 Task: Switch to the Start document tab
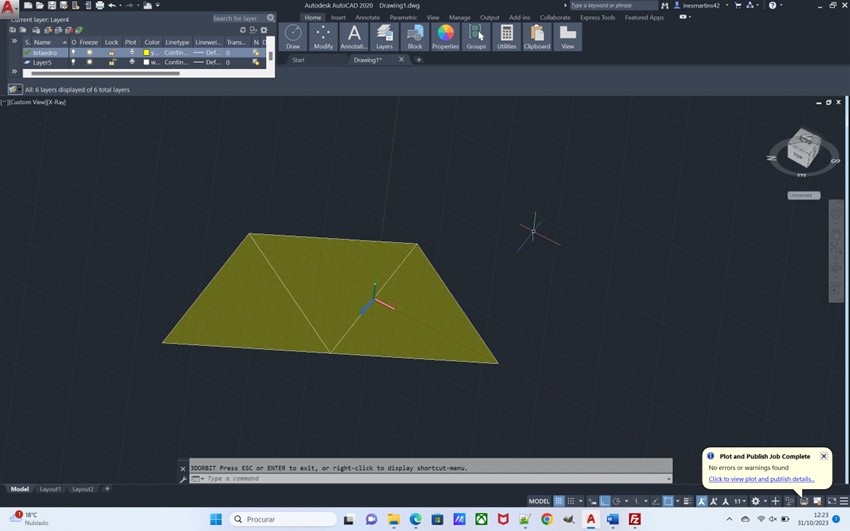point(299,60)
